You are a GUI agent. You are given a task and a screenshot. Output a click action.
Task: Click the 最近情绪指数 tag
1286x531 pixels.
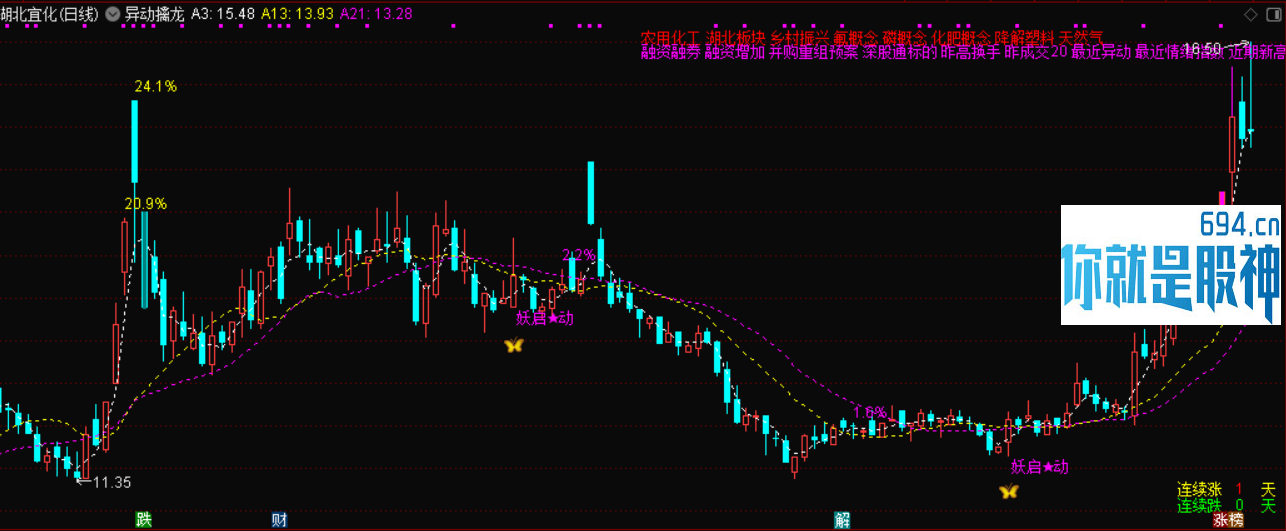coord(1179,53)
